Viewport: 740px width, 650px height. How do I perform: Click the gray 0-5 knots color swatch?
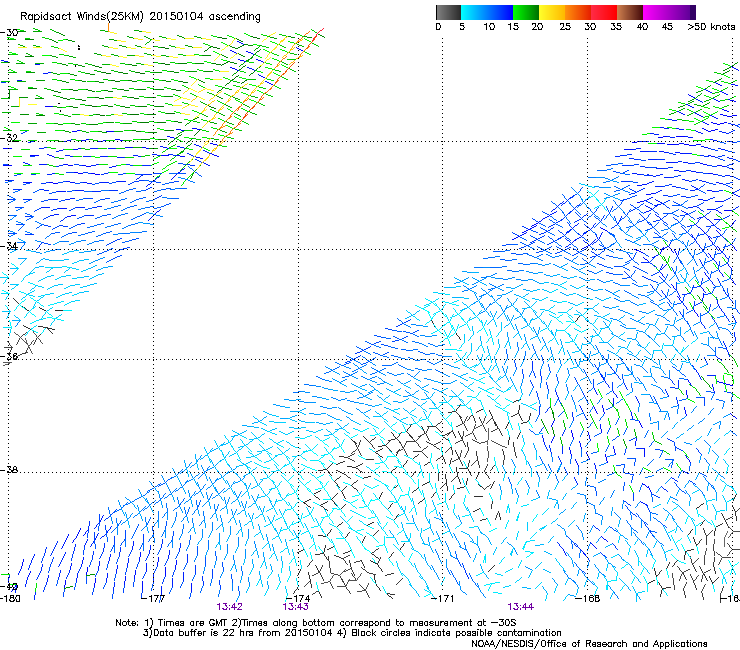[x=448, y=12]
